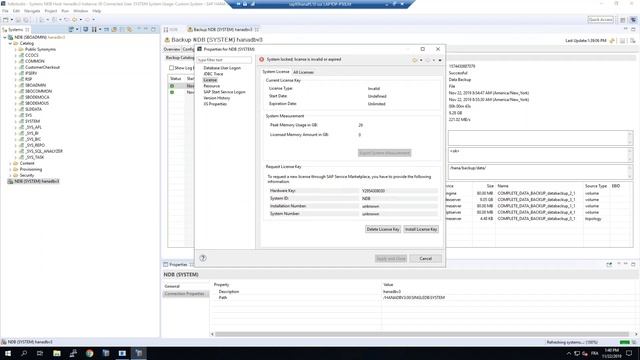Image resolution: width=640 pixels, height=360 pixels.
Task: Click the Windows Start button
Action: point(8,353)
